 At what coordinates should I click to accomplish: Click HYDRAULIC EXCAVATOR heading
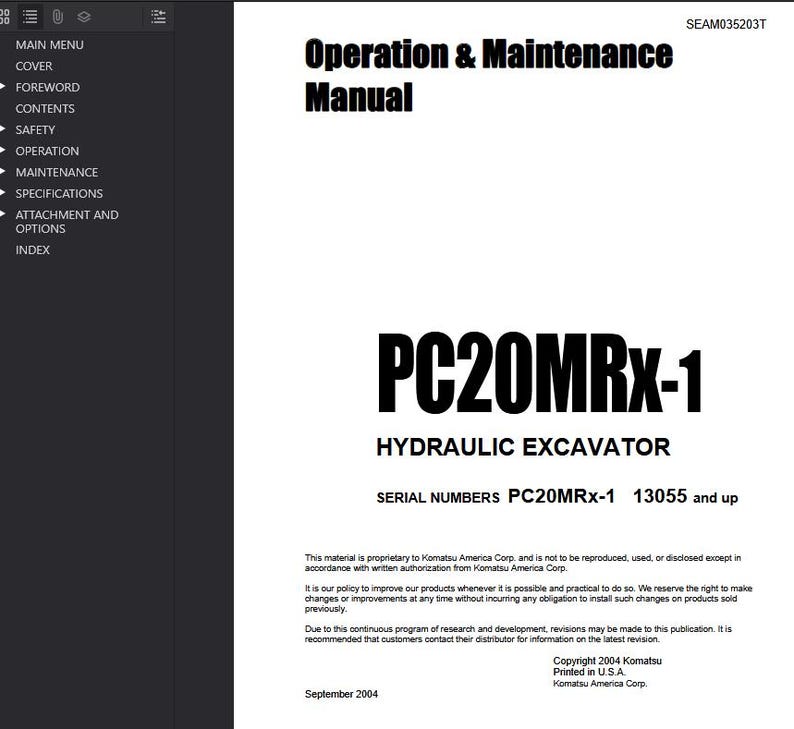click(523, 447)
